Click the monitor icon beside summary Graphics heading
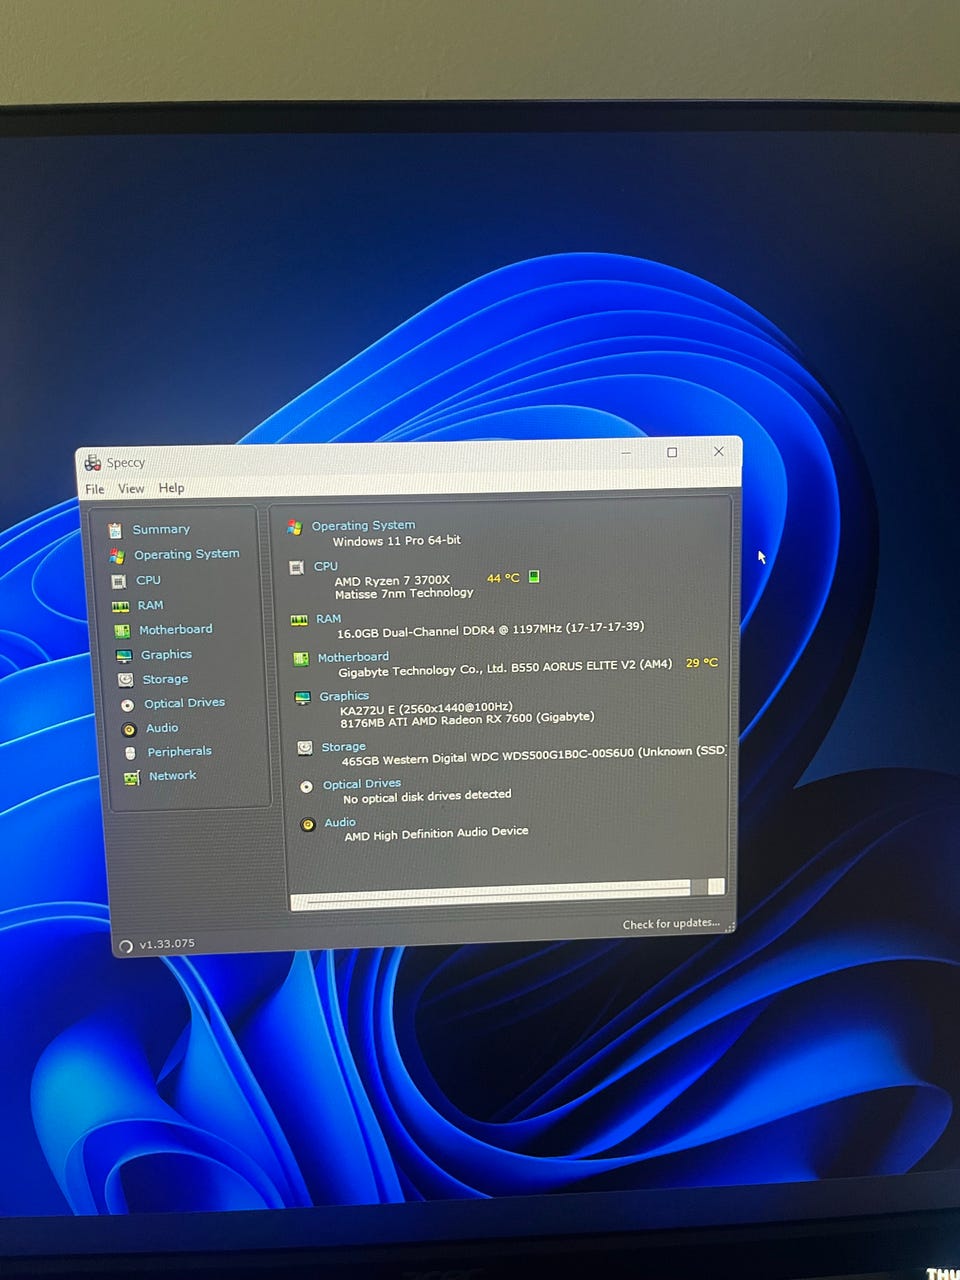The height and width of the screenshot is (1280, 960). [x=303, y=698]
